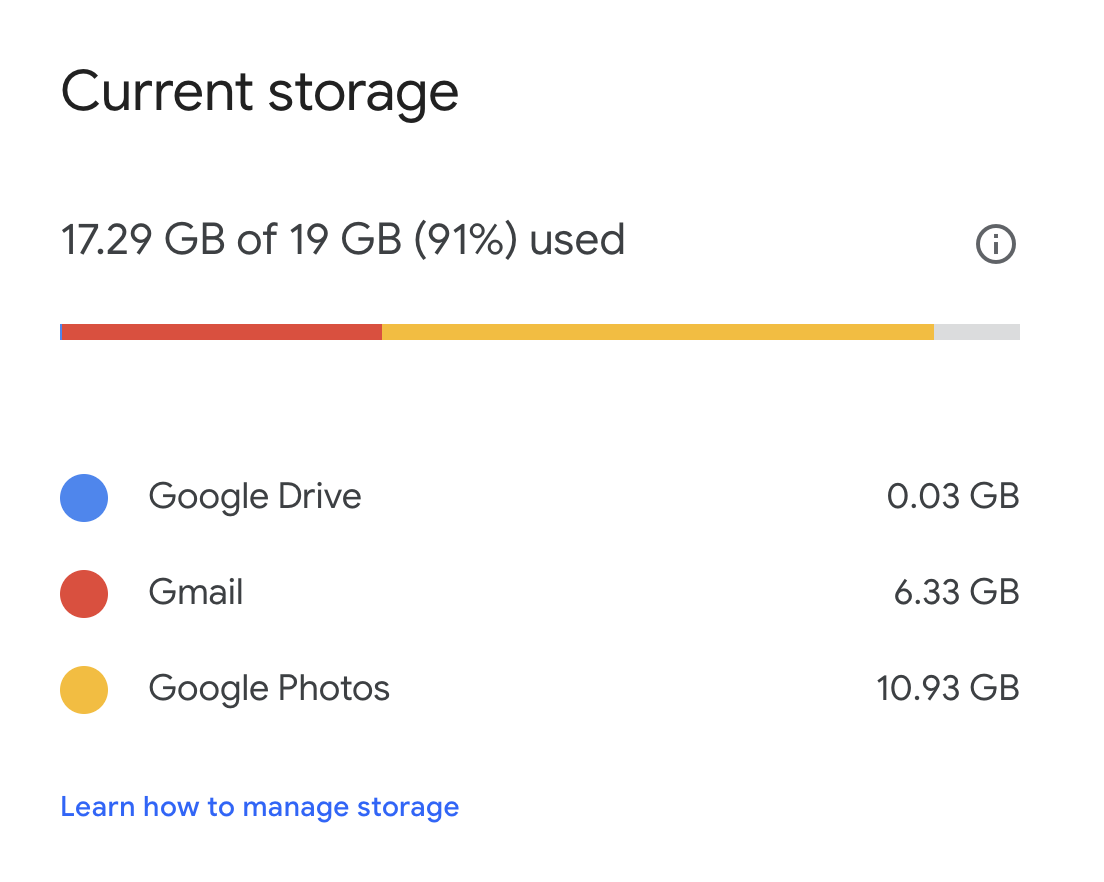The image size is (1104, 882).
Task: Click the red Gmail segment of the storage bar
Action: click(x=220, y=330)
